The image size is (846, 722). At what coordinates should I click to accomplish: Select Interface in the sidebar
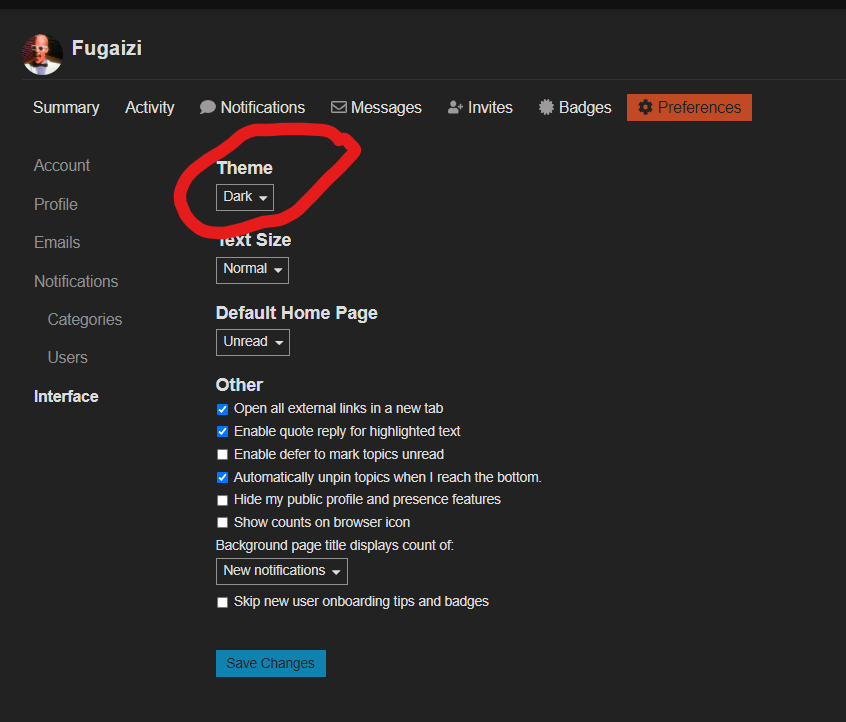(x=66, y=397)
